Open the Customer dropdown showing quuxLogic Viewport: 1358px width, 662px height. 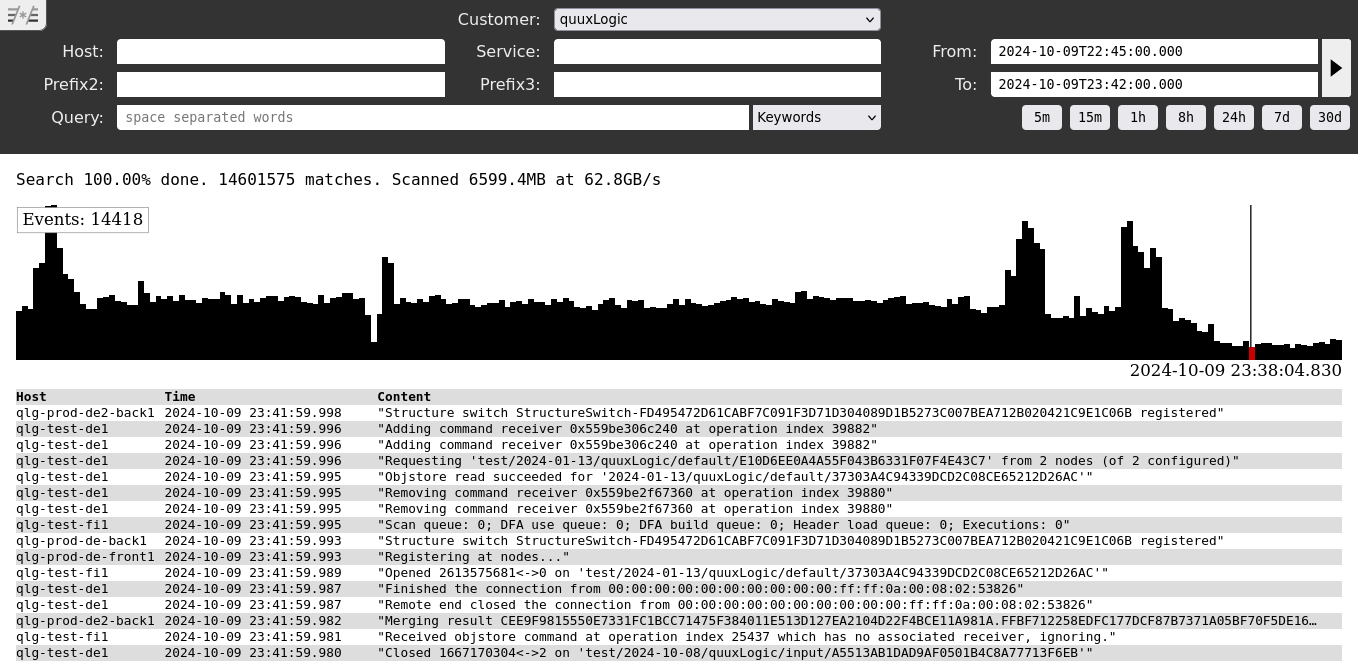coord(716,19)
